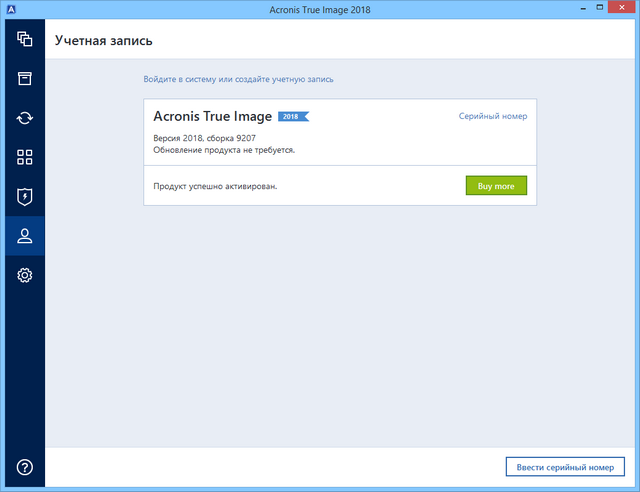Click the Buy more button
Screen dimensions: 640x492
[496, 186]
